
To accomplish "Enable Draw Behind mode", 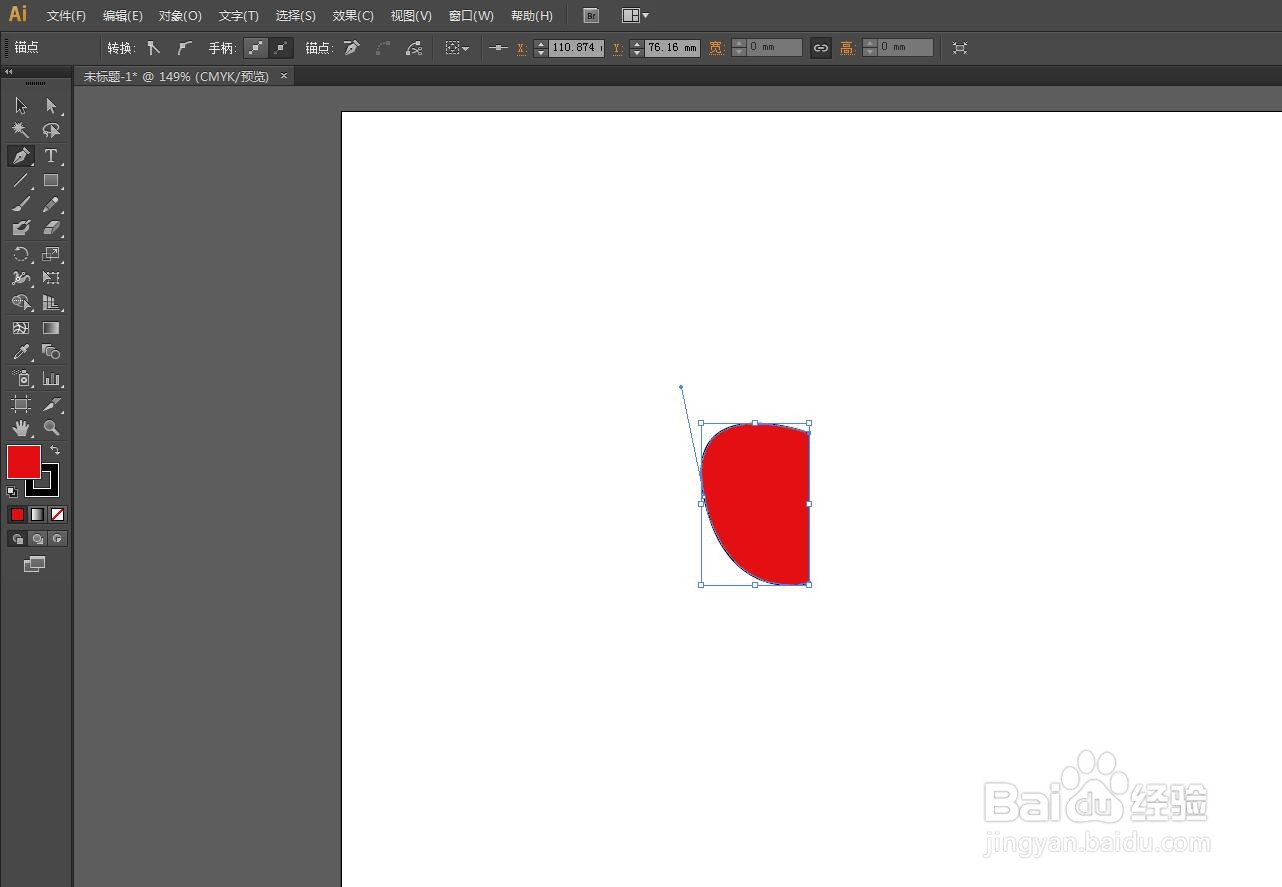I will coord(37,538).
